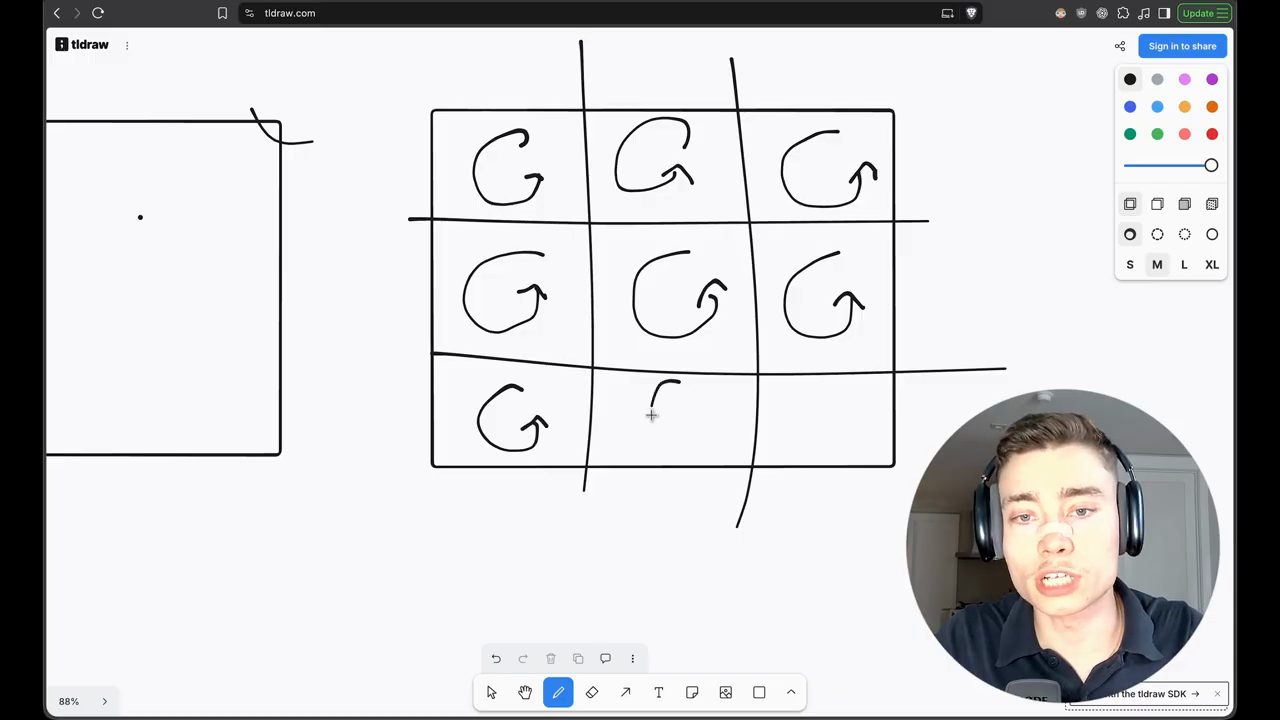Open the browser Update menu
This screenshot has height=720, width=1280.
coord(1204,13)
